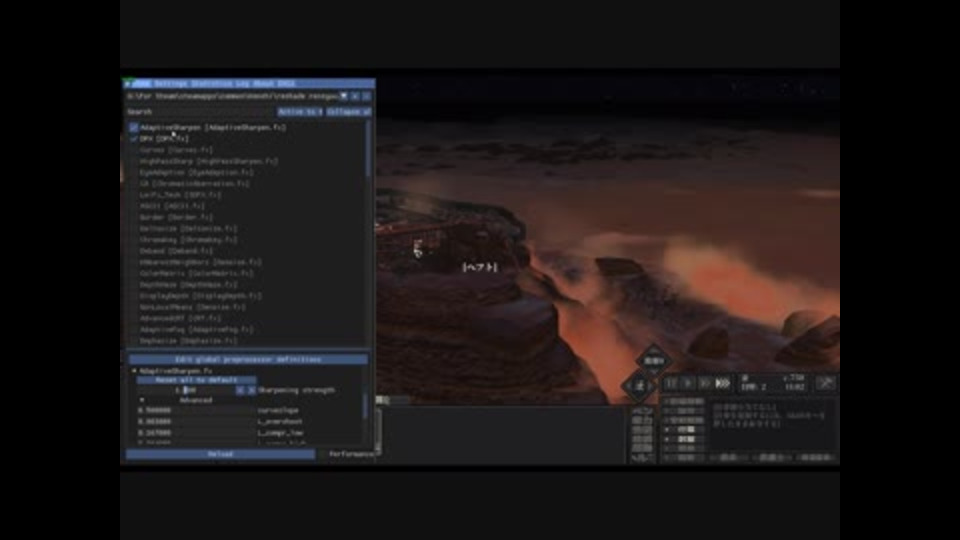Decrease Sharpening strength with minus button

pyautogui.click(x=240, y=390)
